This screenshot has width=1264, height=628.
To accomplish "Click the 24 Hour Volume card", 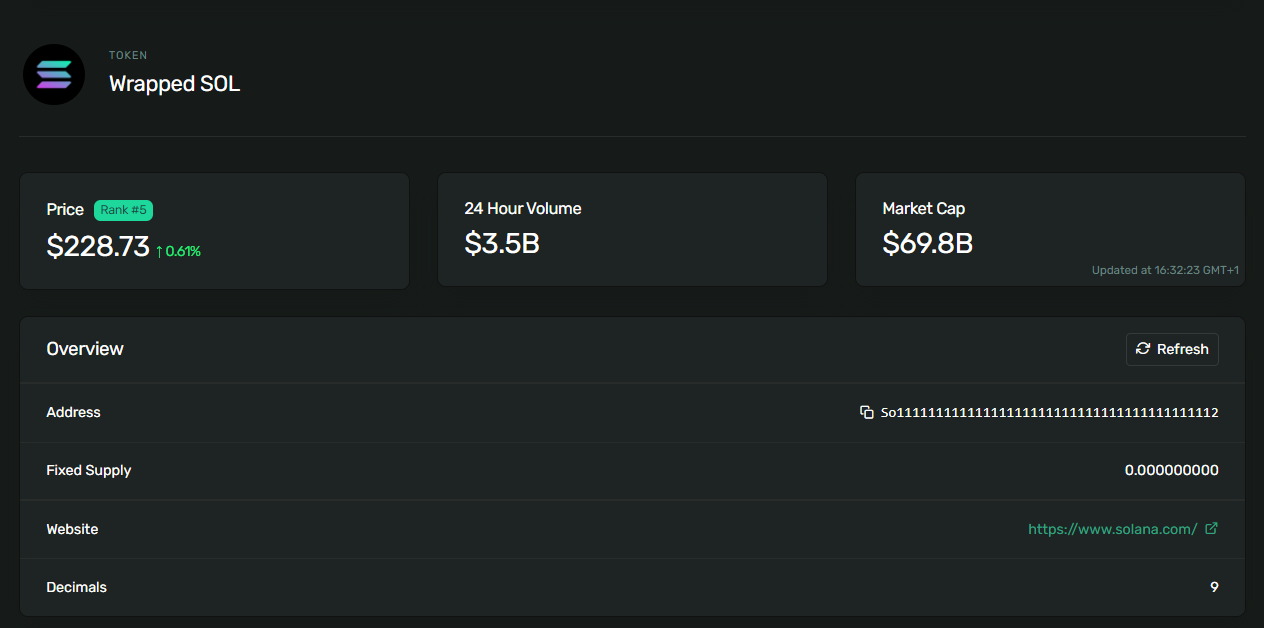I will point(632,230).
